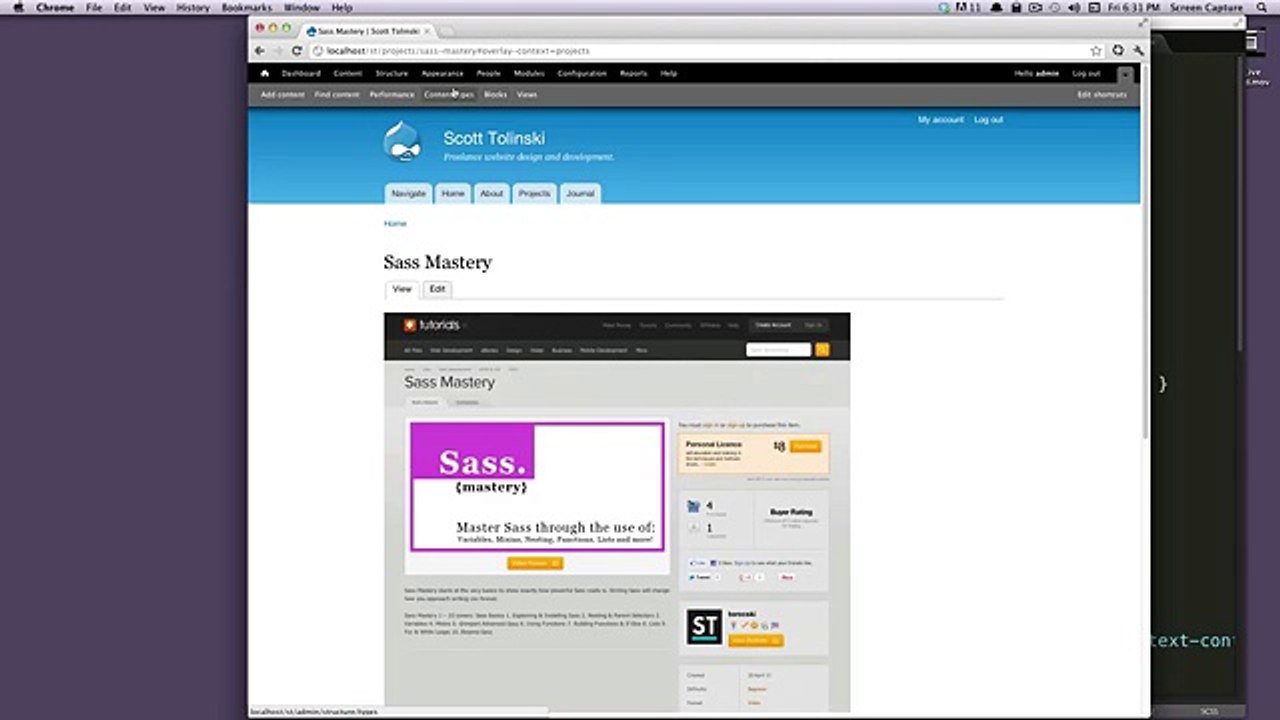Collapse the admin shortcut drawer toggle
The width and height of the screenshot is (1280, 720).
(1125, 74)
